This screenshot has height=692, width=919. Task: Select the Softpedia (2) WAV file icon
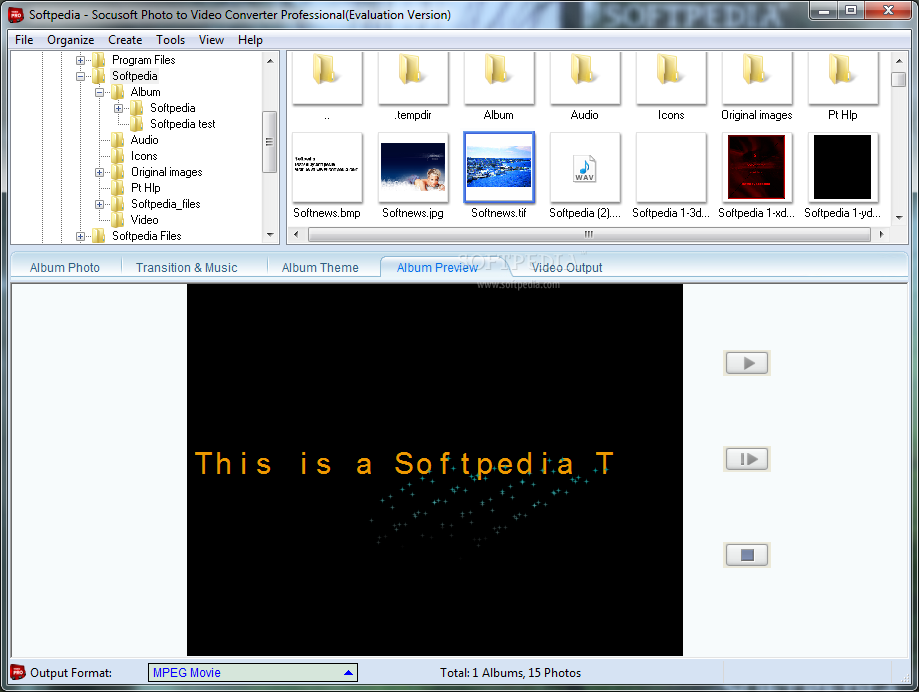pyautogui.click(x=585, y=168)
